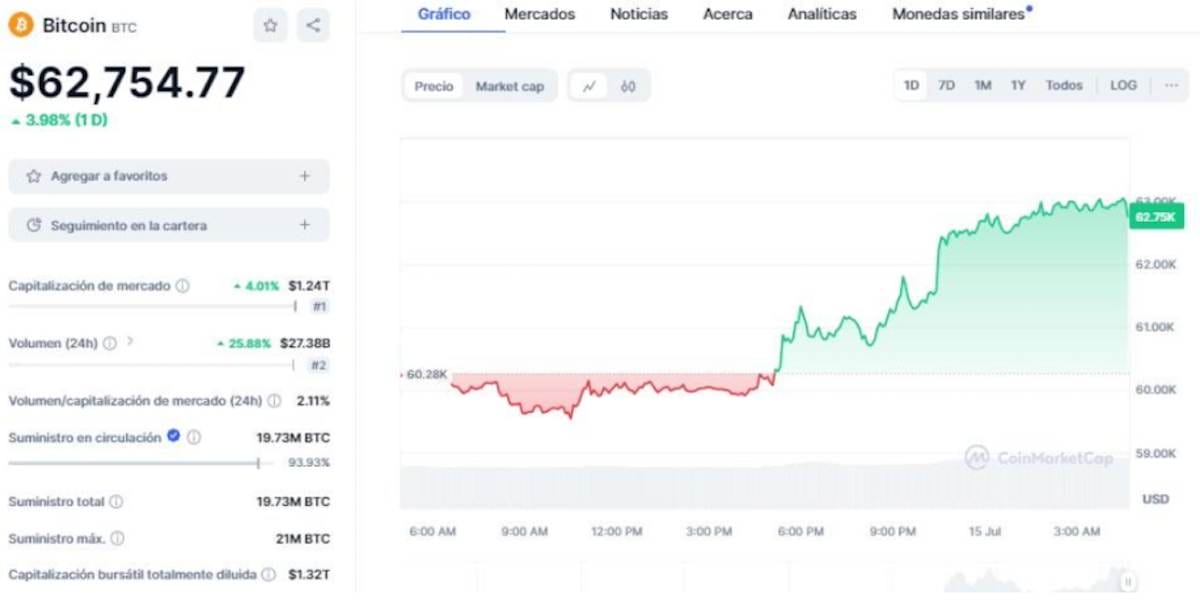Viewport: 1200px width, 603px height.
Task: Open the Monedas similares tab
Action: (x=962, y=14)
